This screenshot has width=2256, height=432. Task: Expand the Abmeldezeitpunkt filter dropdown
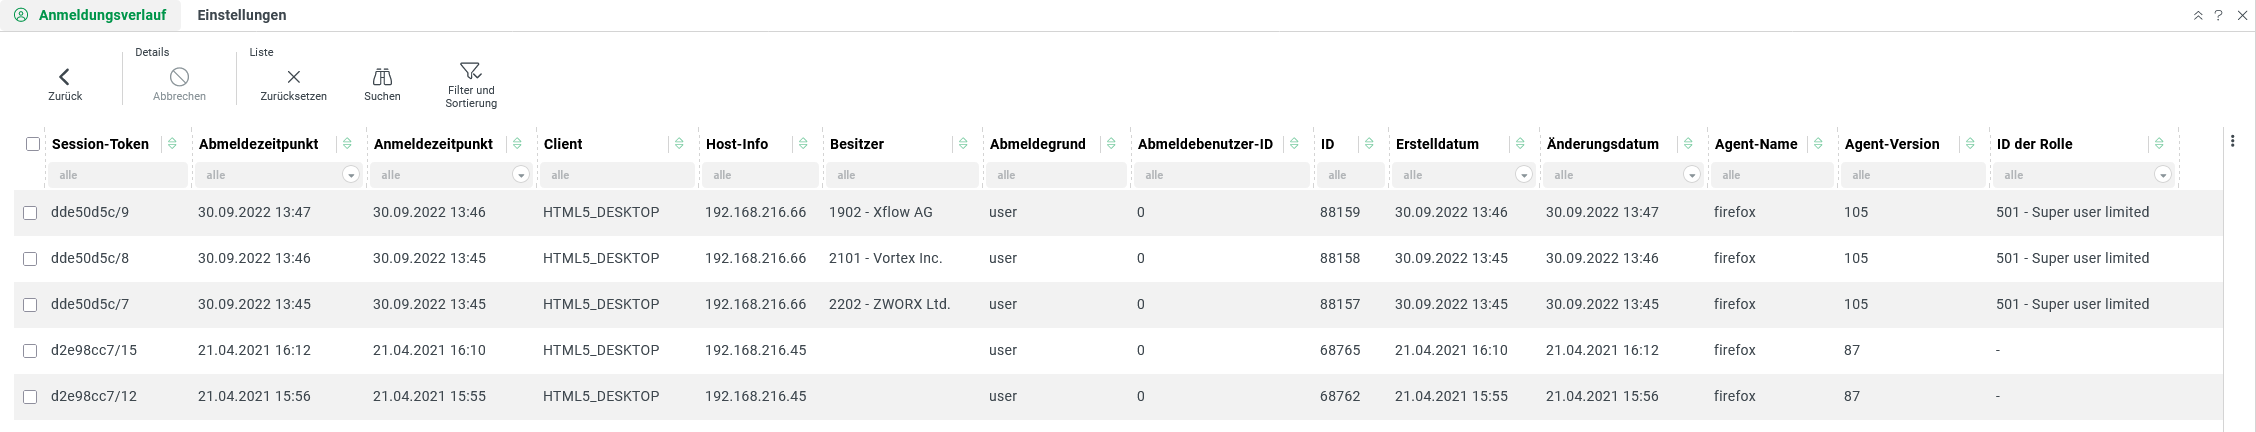coord(351,175)
